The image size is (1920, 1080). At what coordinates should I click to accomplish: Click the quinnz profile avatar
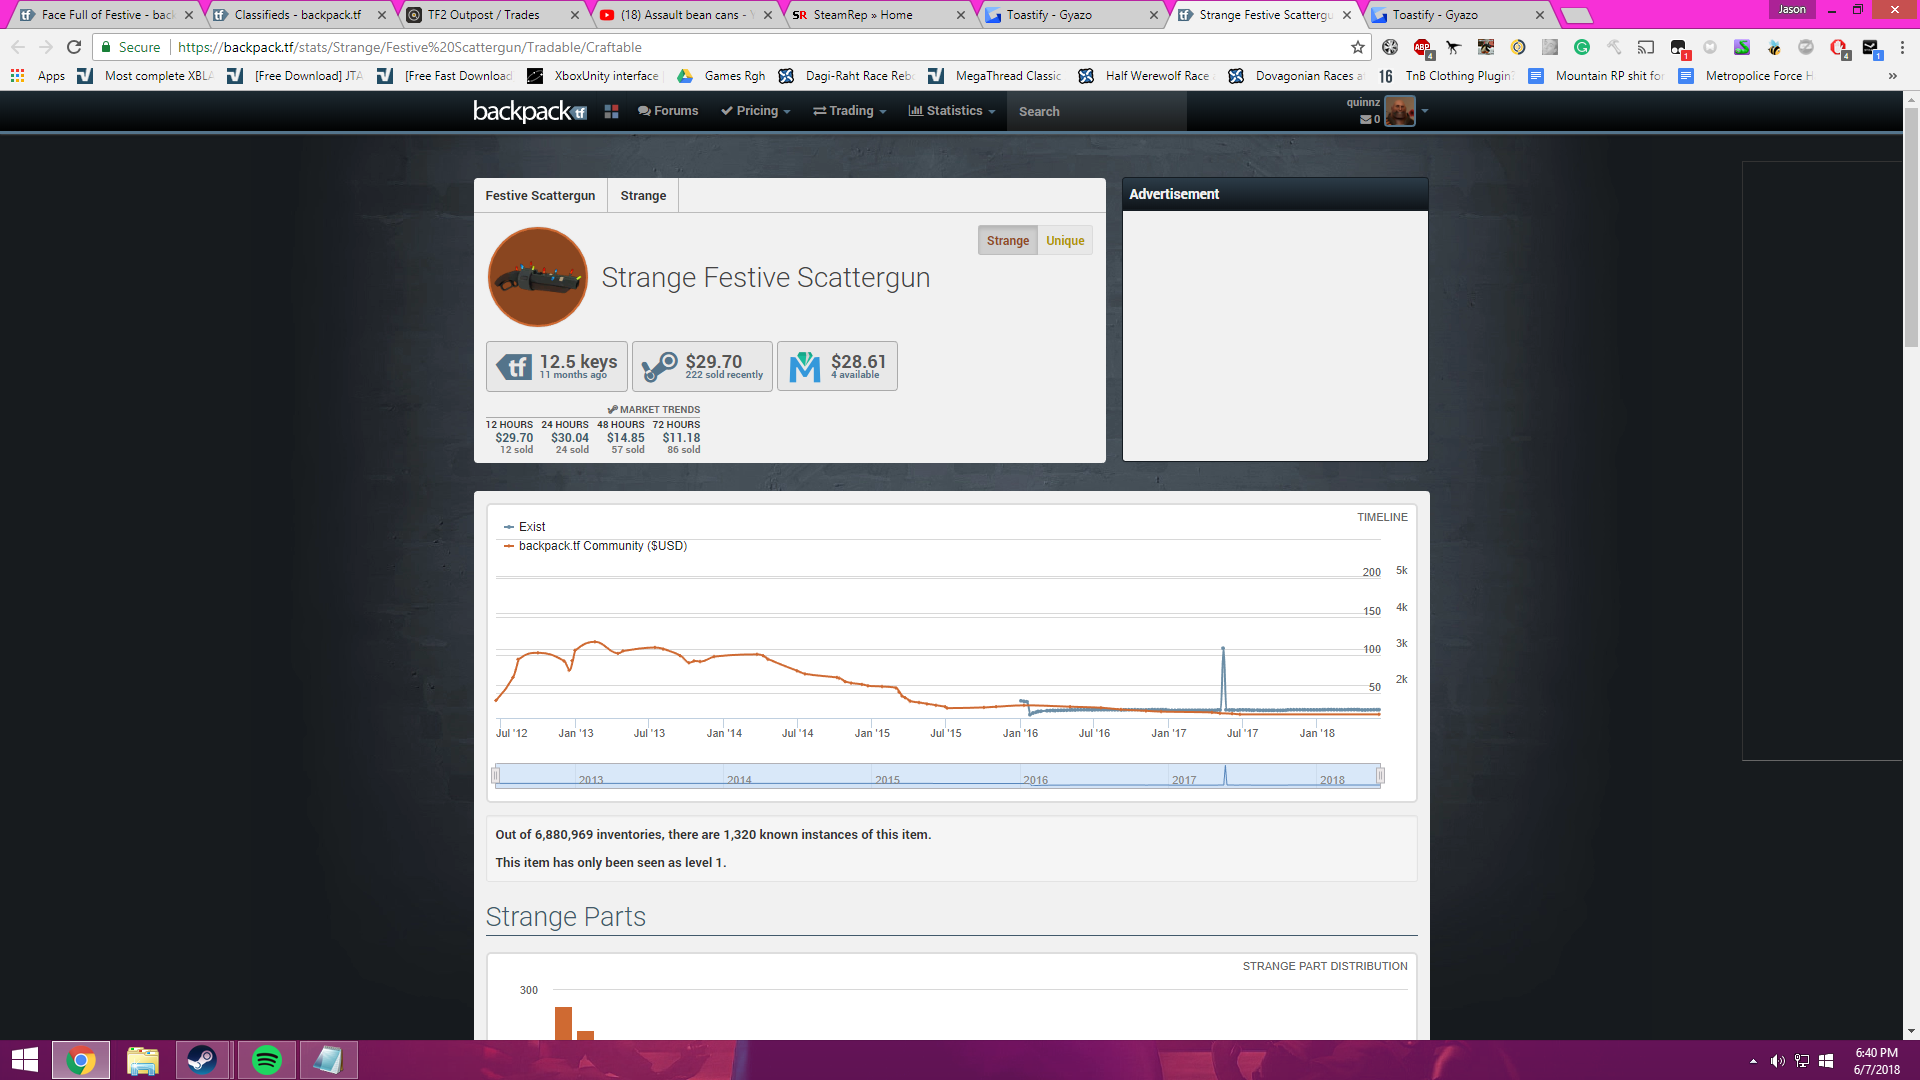pyautogui.click(x=1399, y=111)
